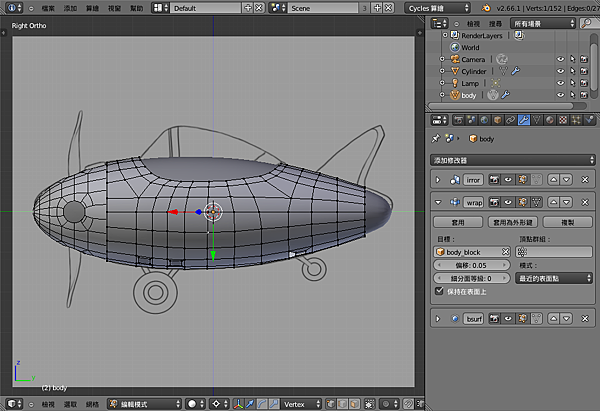
Task: Open the Texture properties tab (checker icon)
Action: coord(563,120)
